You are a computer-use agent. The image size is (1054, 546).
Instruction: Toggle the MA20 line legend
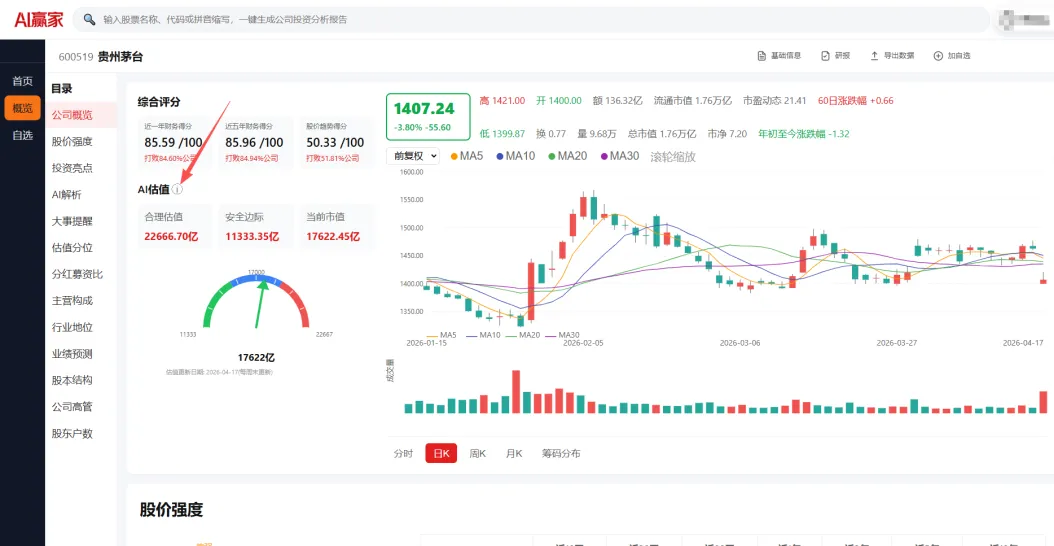pos(568,156)
